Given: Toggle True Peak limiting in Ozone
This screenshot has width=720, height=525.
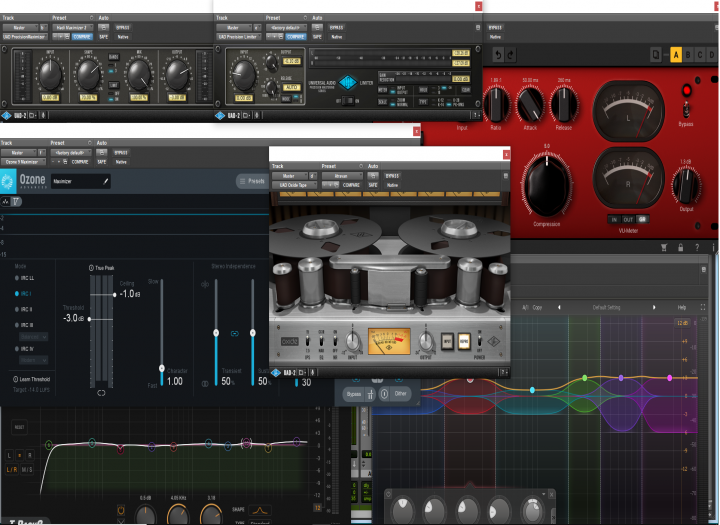Looking at the screenshot, I should (101, 268).
